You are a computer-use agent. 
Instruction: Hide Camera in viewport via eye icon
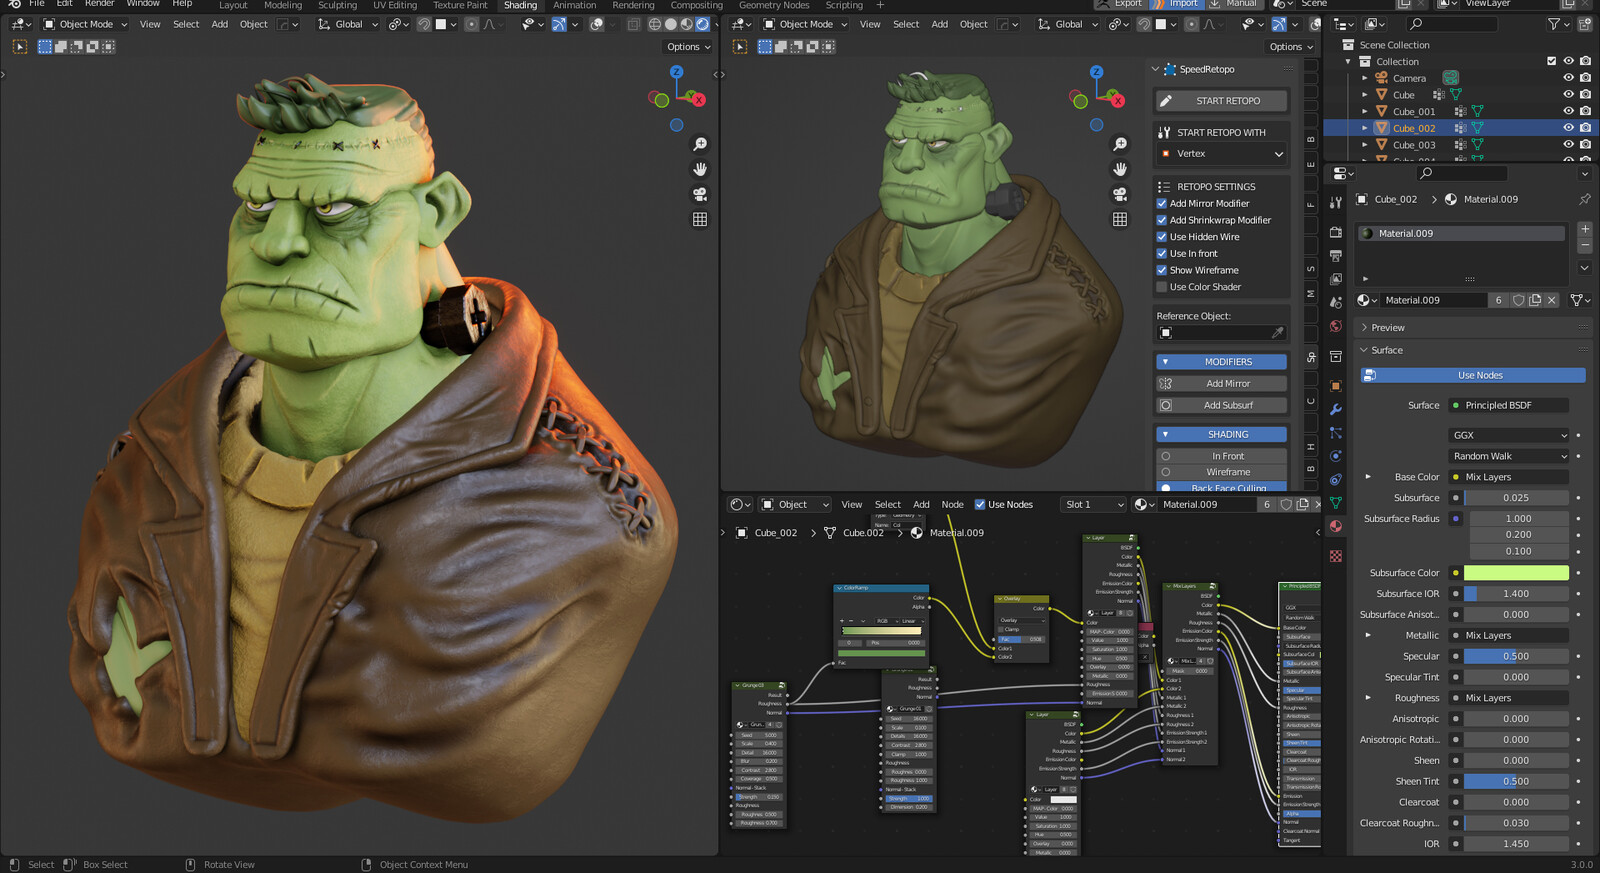point(1568,78)
